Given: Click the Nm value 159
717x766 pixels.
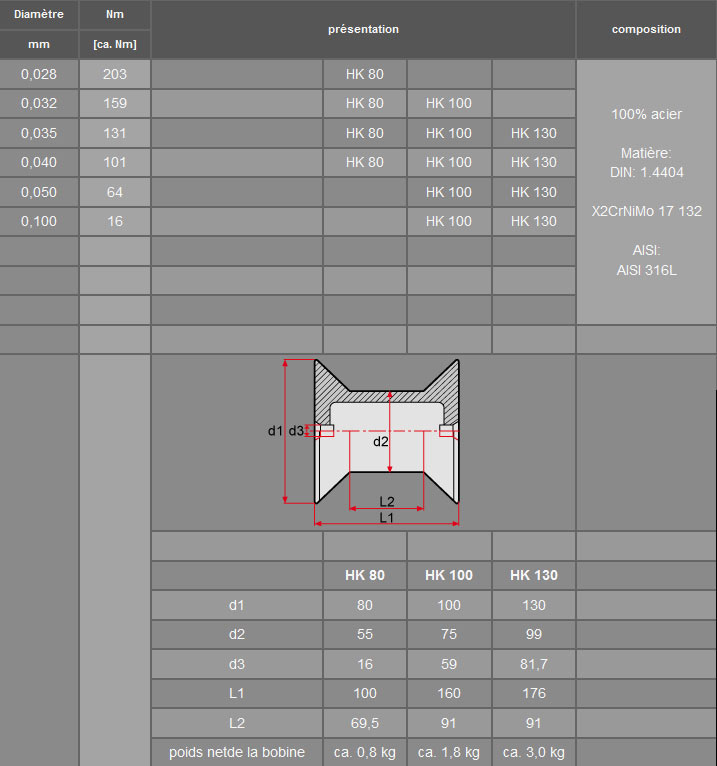Looking at the screenshot, I should pyautogui.click(x=115, y=104).
